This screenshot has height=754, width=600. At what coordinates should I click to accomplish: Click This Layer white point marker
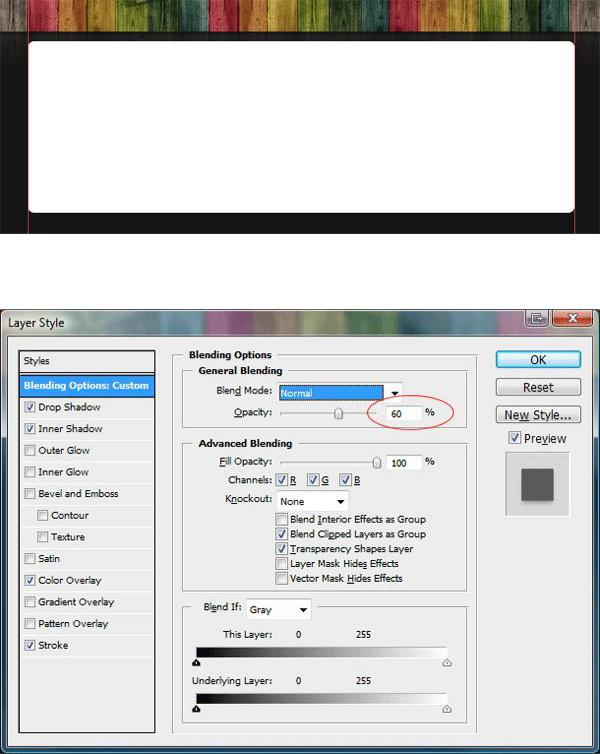tap(447, 663)
